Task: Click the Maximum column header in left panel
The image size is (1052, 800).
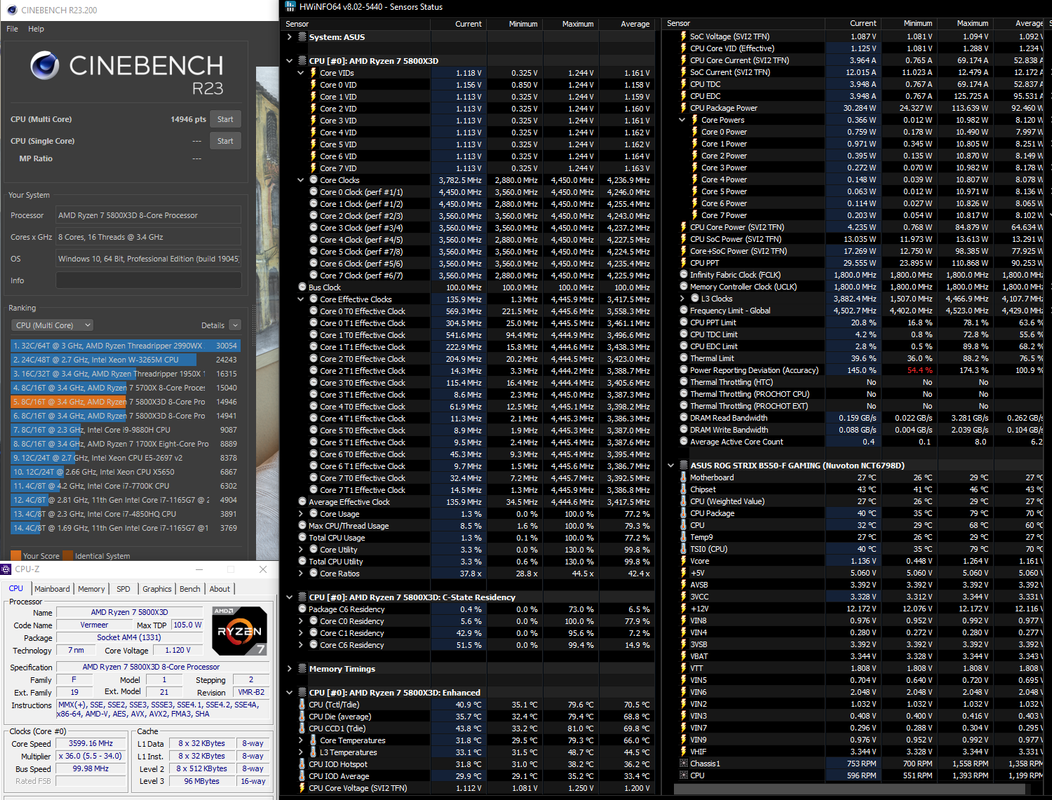Action: click(578, 23)
